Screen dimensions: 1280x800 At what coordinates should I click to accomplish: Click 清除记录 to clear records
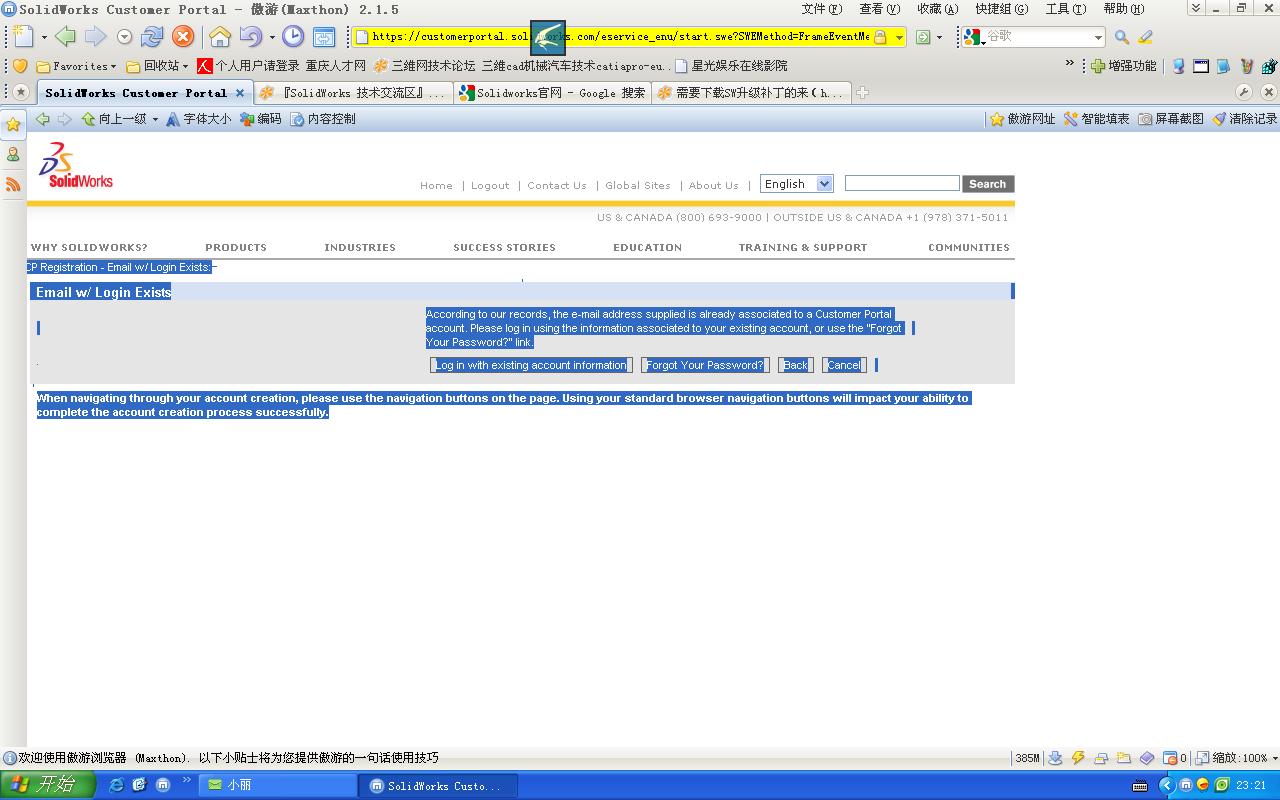click(x=1245, y=119)
